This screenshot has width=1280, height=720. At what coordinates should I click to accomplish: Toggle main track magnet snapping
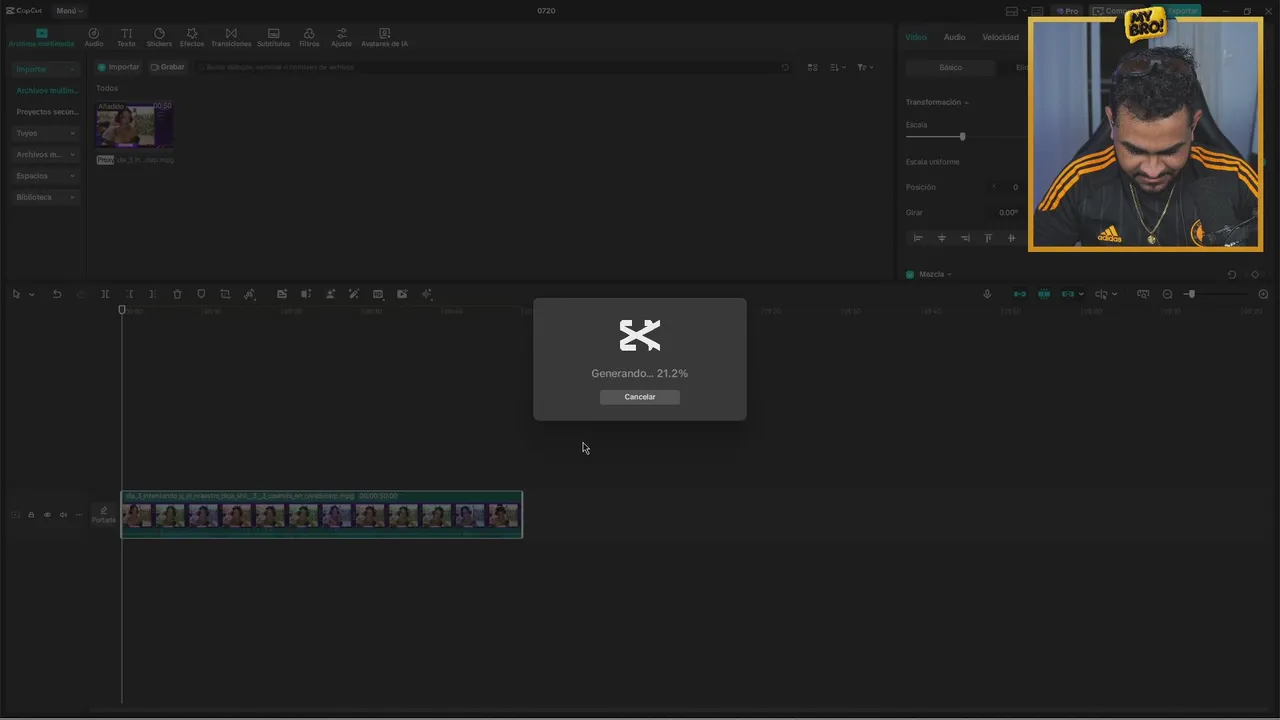1020,294
